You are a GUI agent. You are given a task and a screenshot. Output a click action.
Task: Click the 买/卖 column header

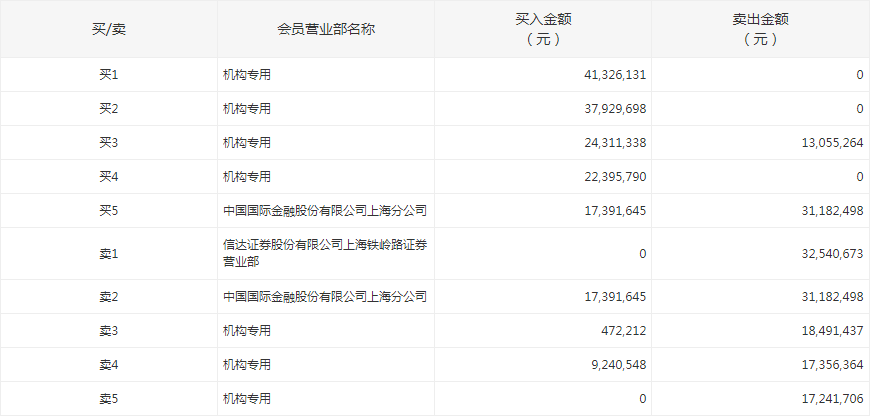[108, 29]
